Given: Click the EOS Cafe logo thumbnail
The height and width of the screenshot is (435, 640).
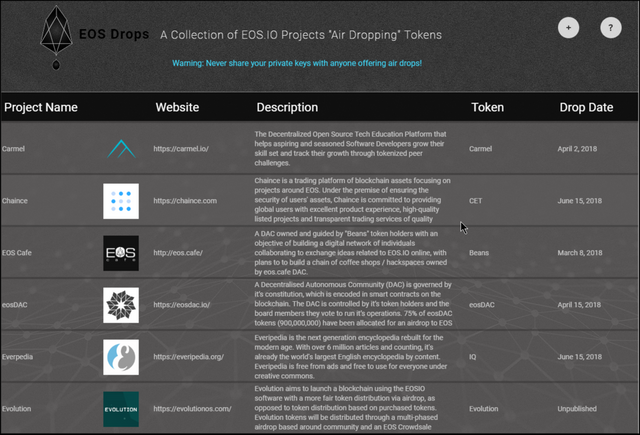Looking at the screenshot, I should (x=121, y=253).
